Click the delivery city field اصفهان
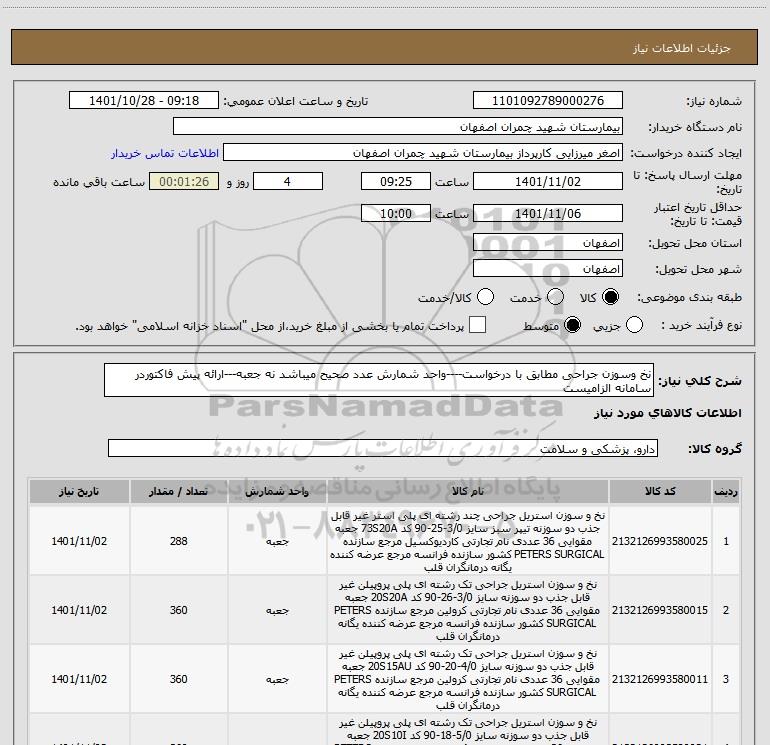The height and width of the screenshot is (745, 770). click(548, 269)
